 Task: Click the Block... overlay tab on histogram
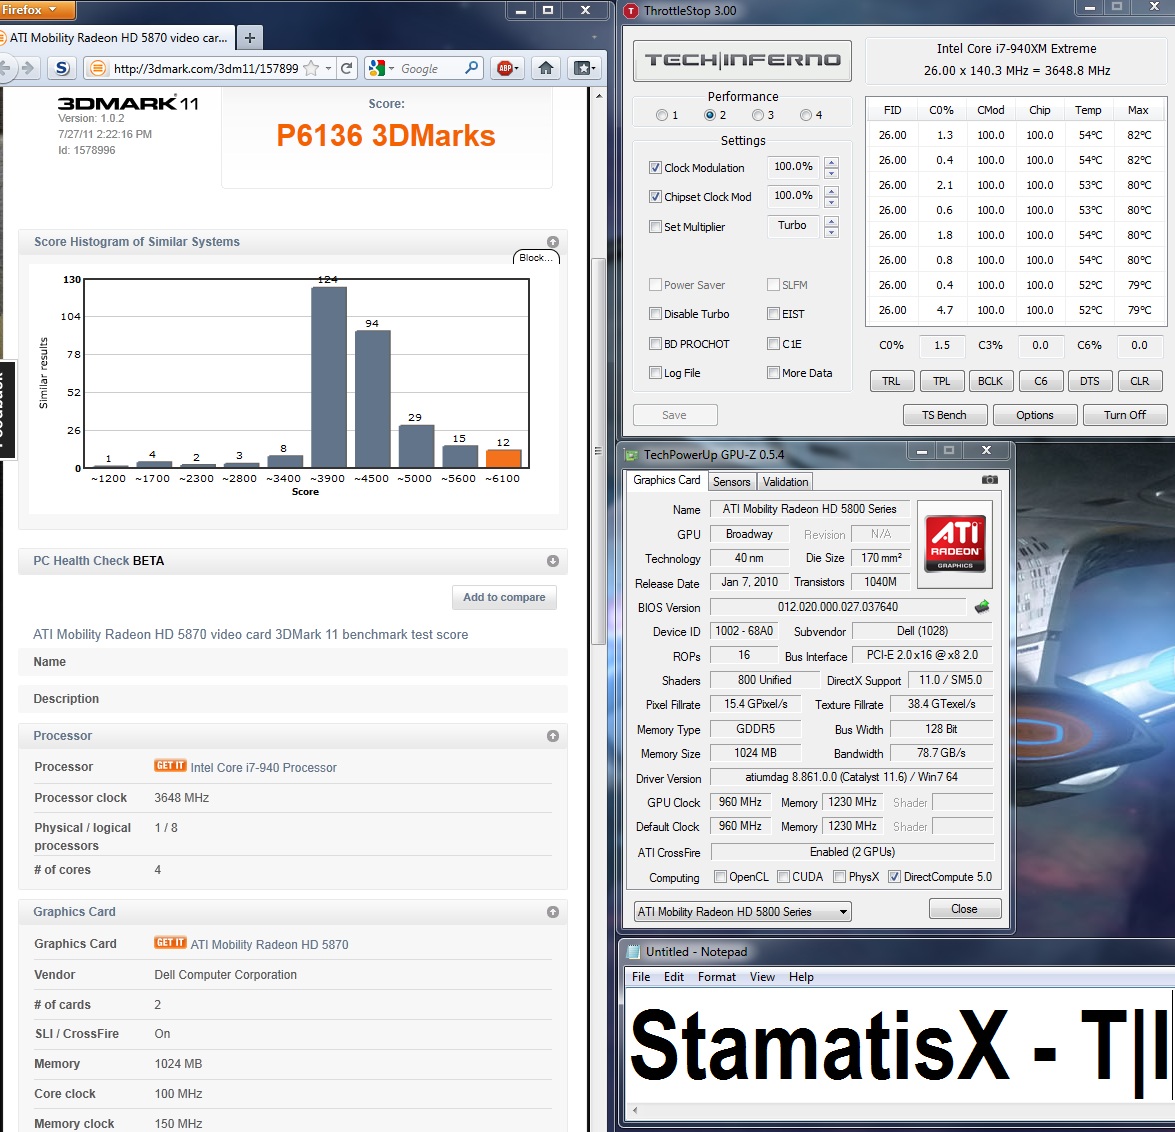pyautogui.click(x=536, y=257)
